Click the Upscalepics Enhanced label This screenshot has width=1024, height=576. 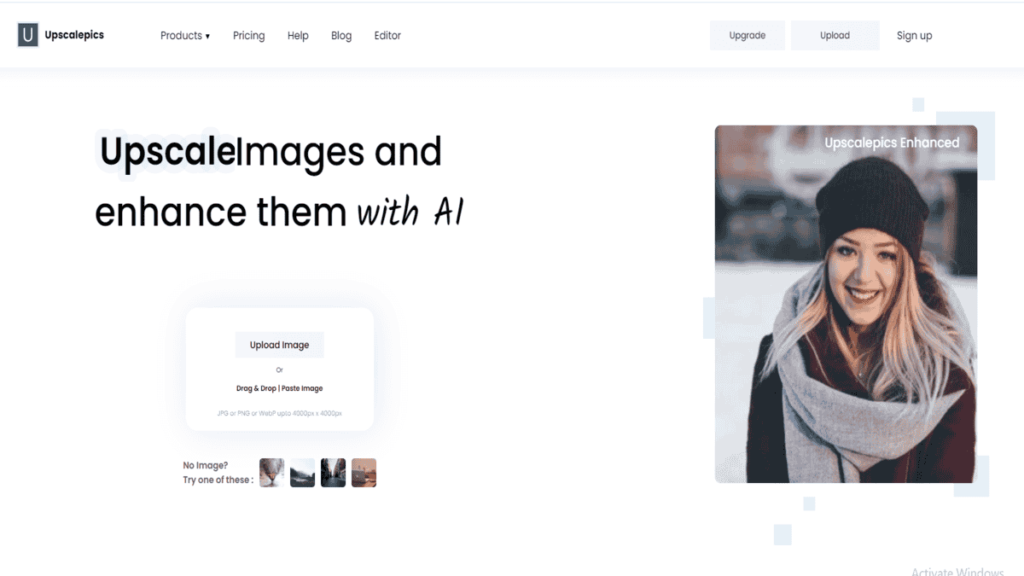tap(891, 142)
